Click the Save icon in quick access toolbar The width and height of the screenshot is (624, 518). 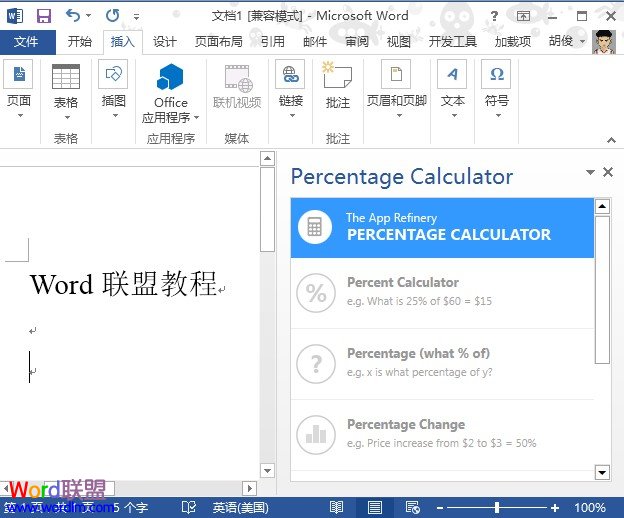pos(43,15)
